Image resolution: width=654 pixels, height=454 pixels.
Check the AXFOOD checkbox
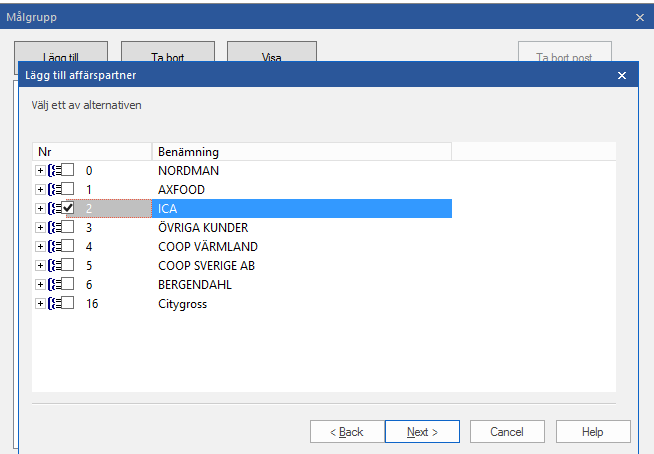tap(68, 189)
